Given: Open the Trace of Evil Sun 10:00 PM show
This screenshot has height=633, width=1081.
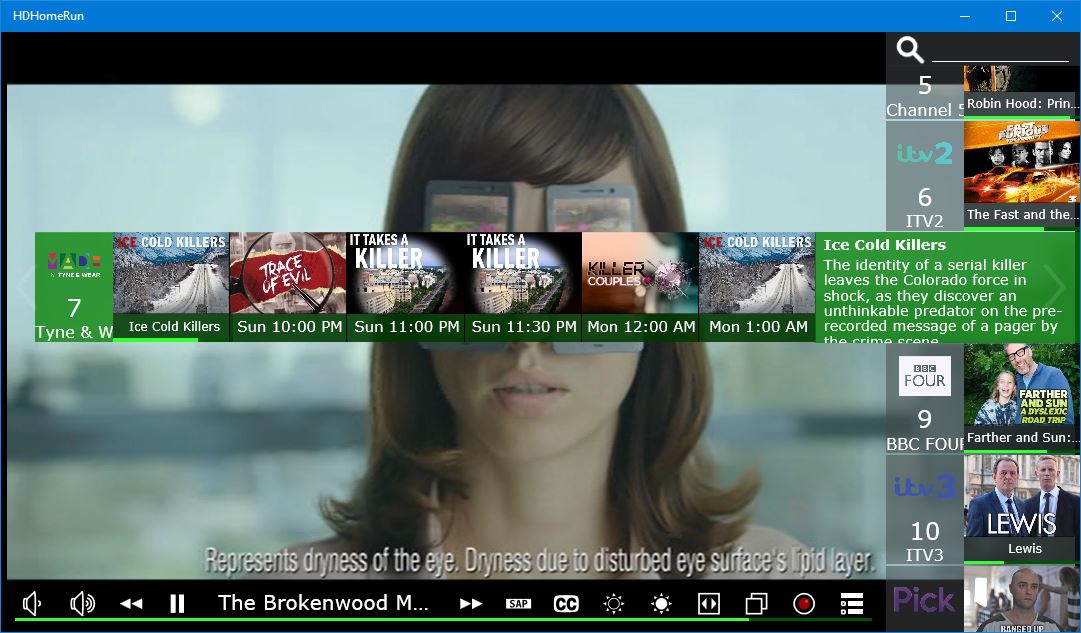Looking at the screenshot, I should [288, 287].
